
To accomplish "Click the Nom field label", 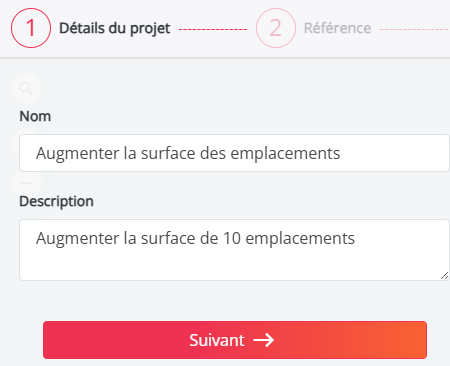I will pyautogui.click(x=35, y=116).
